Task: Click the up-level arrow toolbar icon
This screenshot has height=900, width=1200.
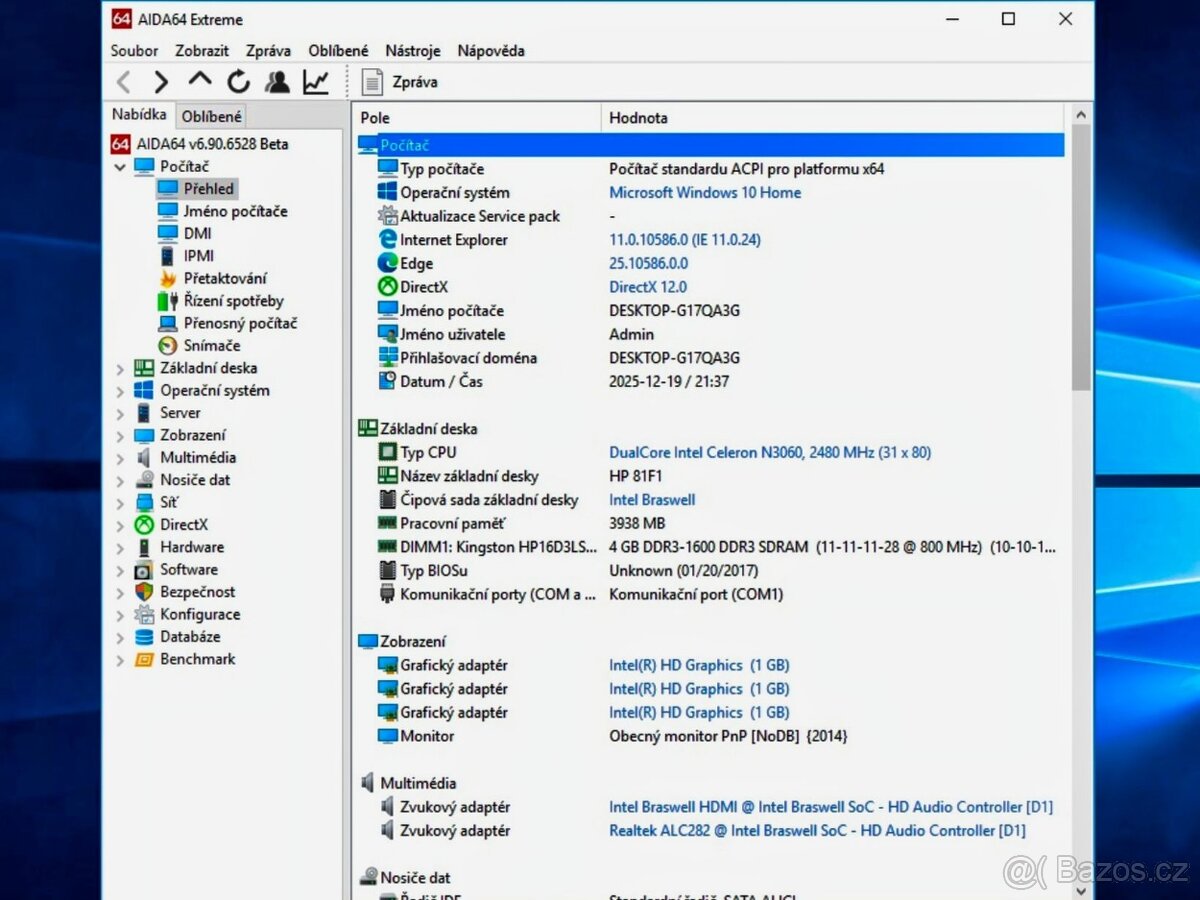Action: [x=200, y=80]
